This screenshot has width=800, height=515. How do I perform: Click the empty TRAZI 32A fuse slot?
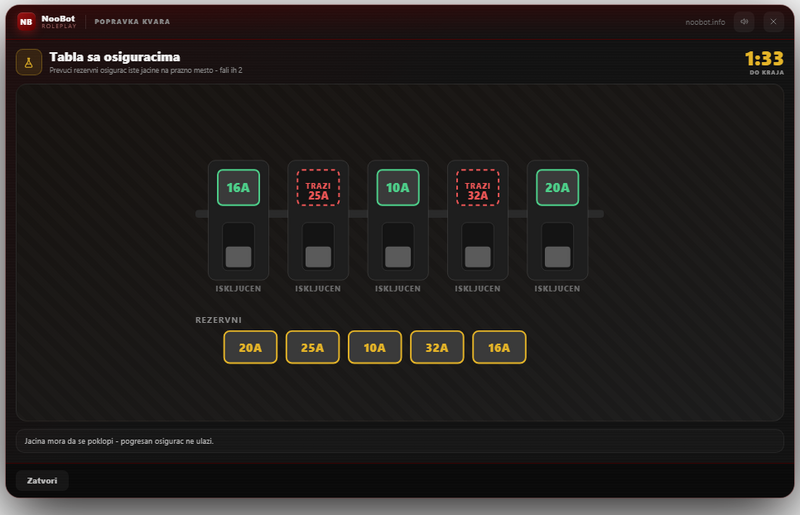tap(478, 188)
